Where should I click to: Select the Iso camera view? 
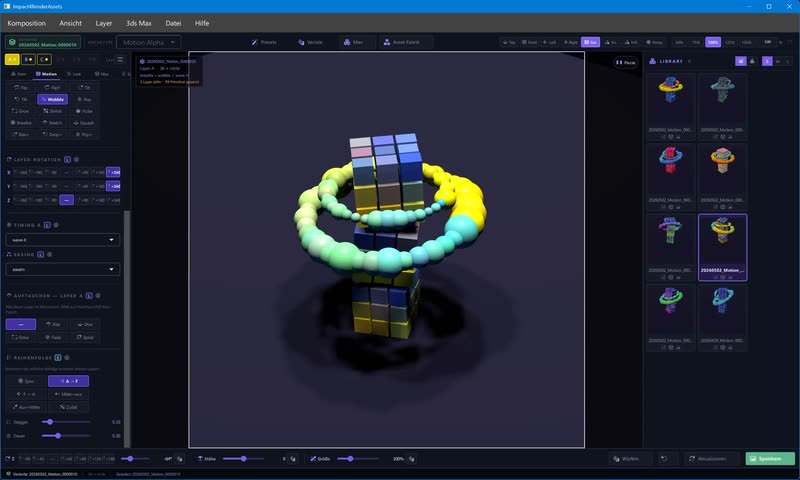pyautogui.click(x=590, y=42)
